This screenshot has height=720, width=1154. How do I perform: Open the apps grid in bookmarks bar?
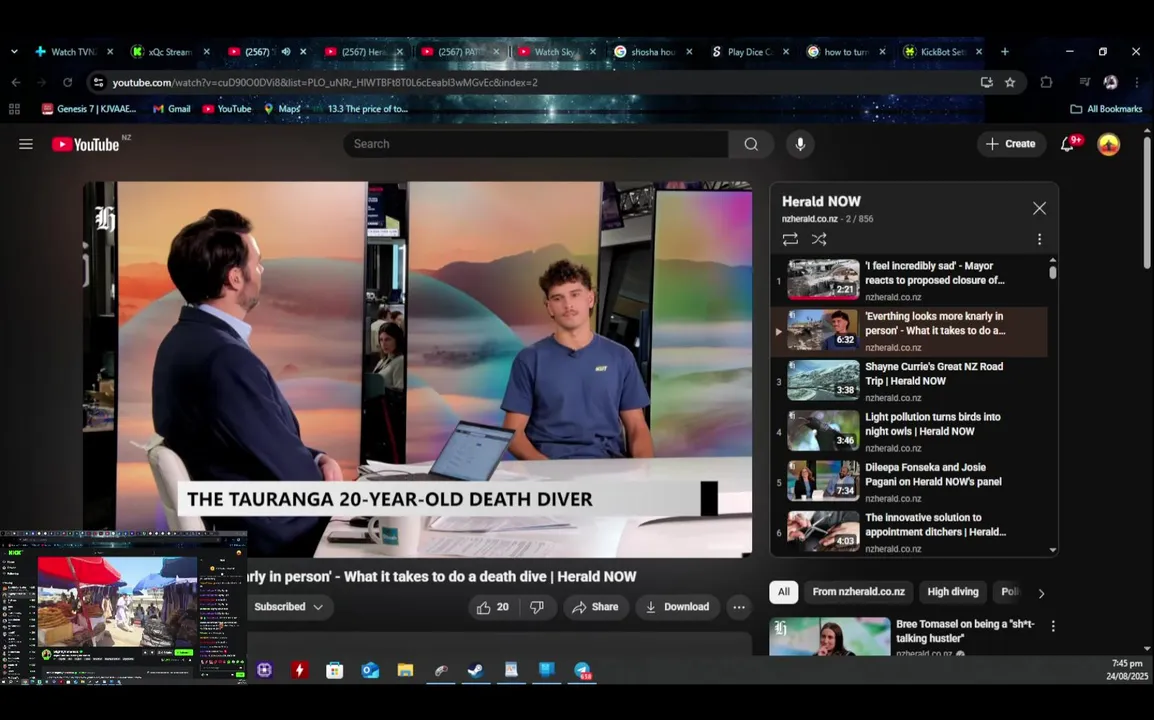(14, 109)
